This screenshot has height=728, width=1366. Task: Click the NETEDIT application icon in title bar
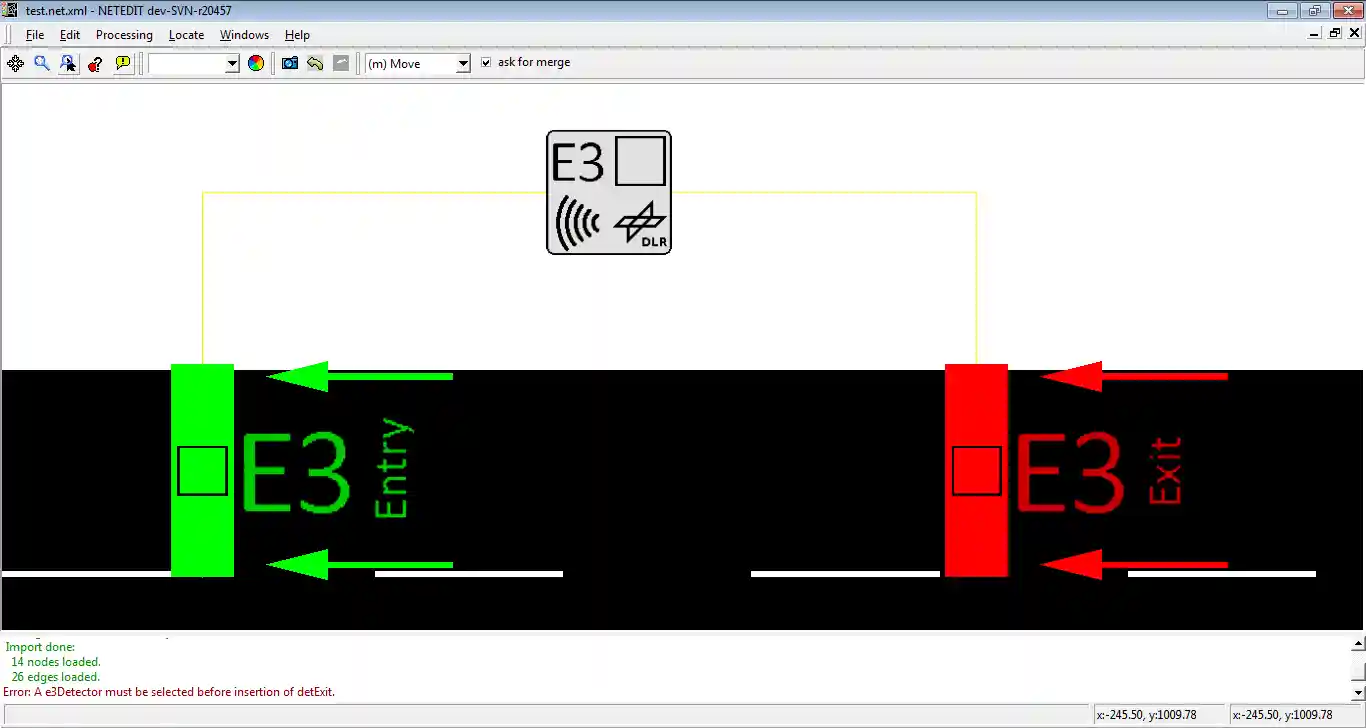[x=11, y=10]
